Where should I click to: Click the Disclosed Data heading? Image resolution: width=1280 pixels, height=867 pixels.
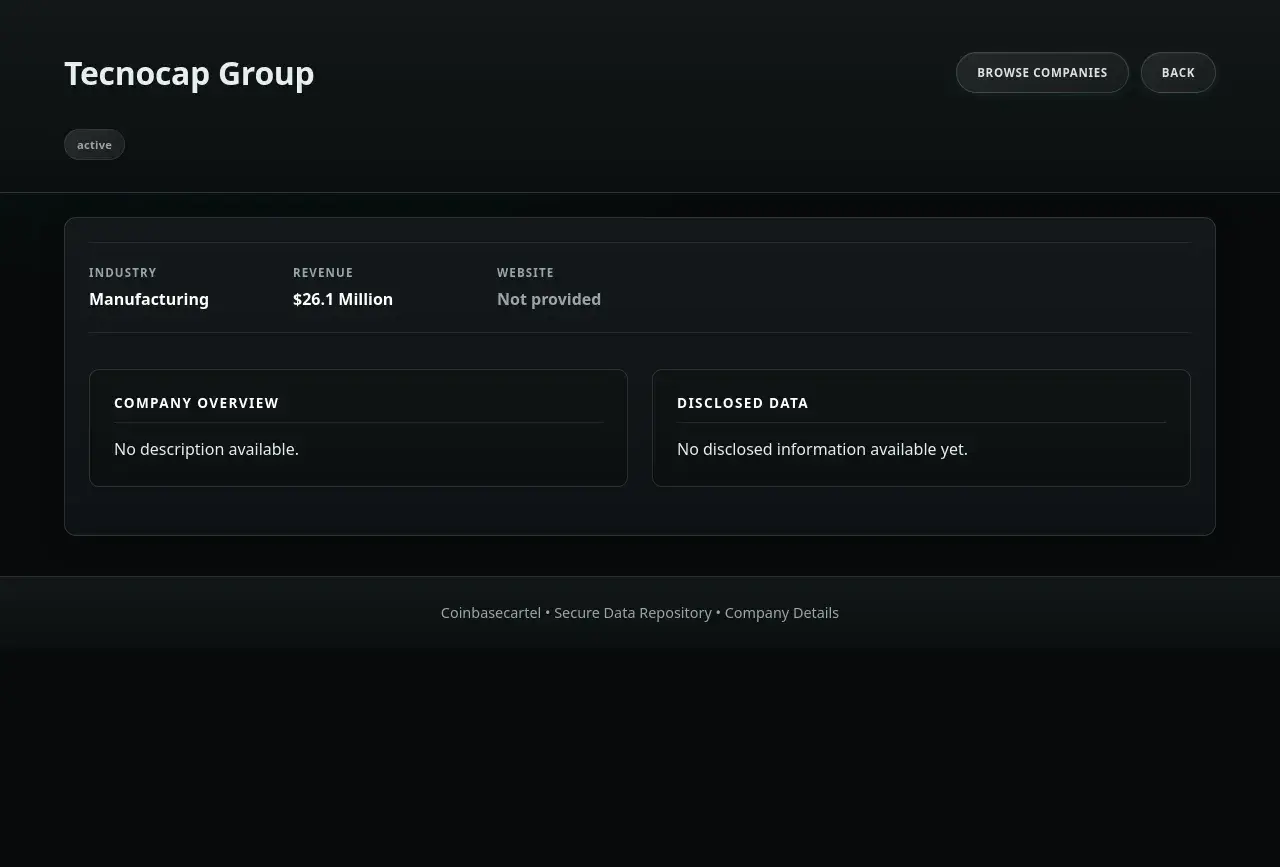pos(742,403)
